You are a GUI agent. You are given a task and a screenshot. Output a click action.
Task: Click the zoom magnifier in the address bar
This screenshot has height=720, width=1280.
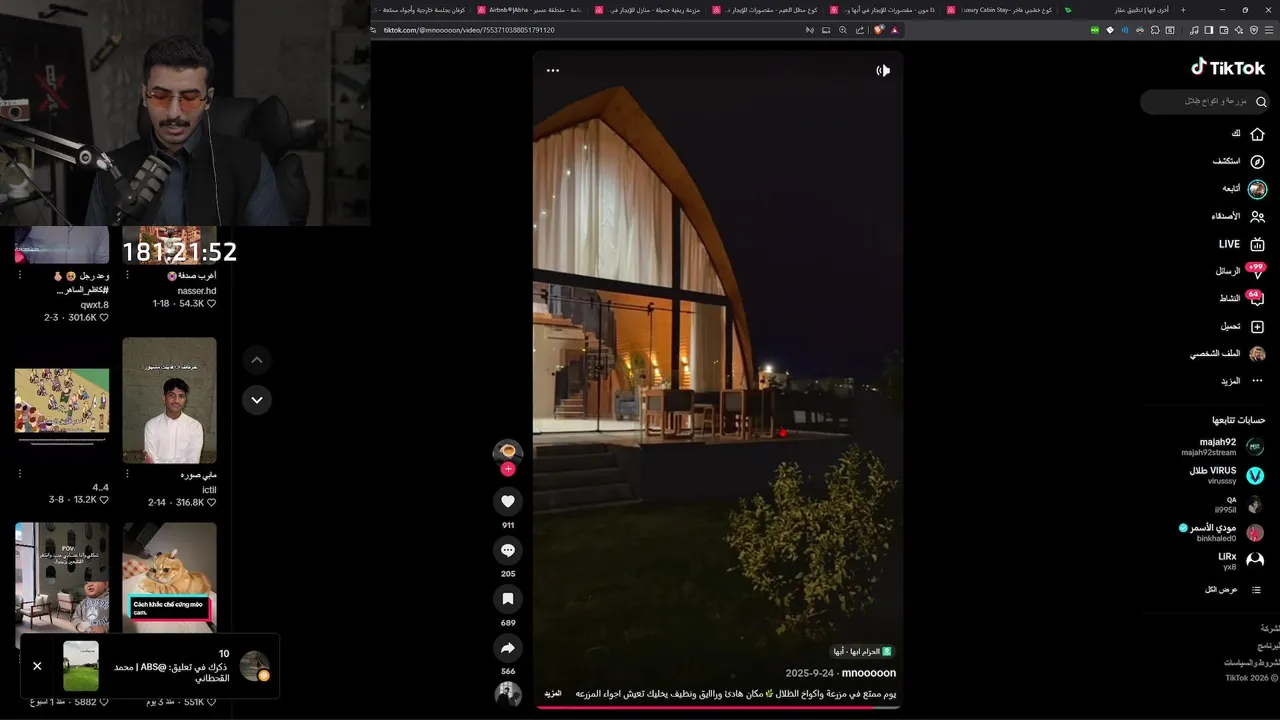pyautogui.click(x=843, y=30)
